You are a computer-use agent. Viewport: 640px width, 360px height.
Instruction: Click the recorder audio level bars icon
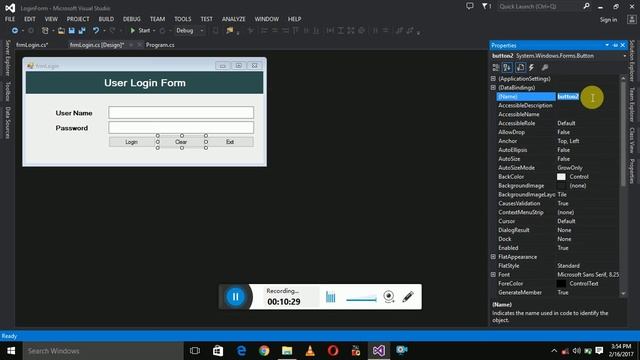click(331, 297)
